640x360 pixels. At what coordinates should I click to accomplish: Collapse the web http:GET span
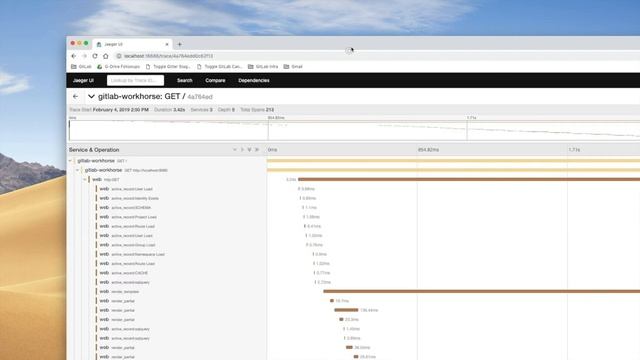point(85,180)
